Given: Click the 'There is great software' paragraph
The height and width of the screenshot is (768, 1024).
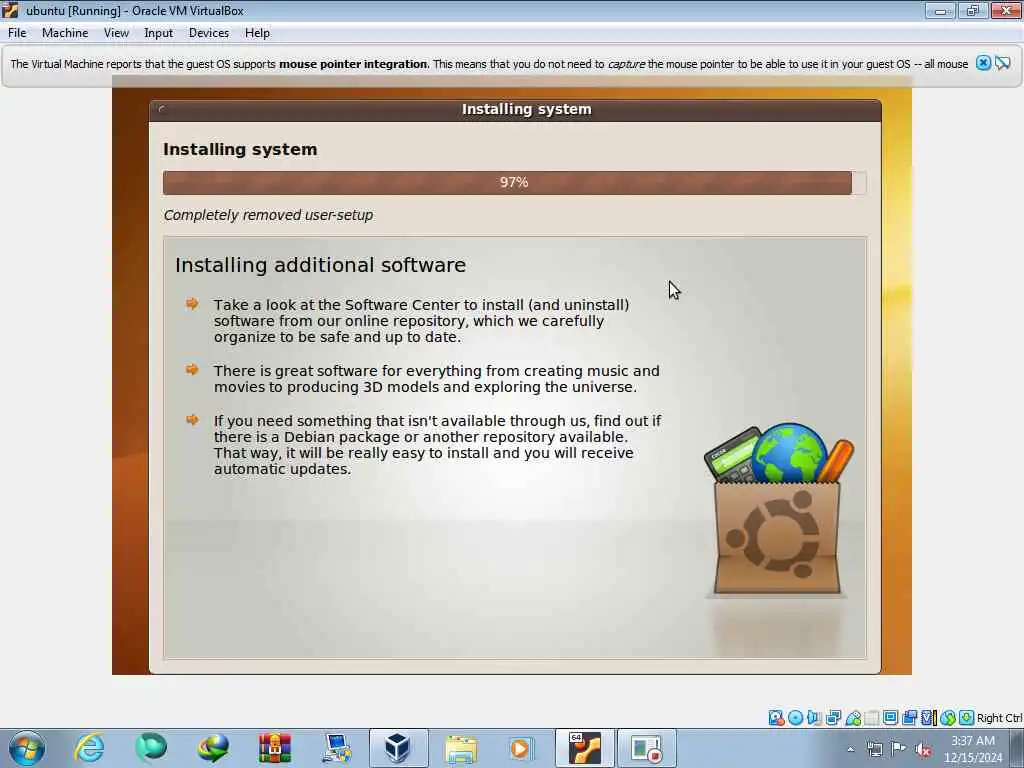Looking at the screenshot, I should (436, 379).
